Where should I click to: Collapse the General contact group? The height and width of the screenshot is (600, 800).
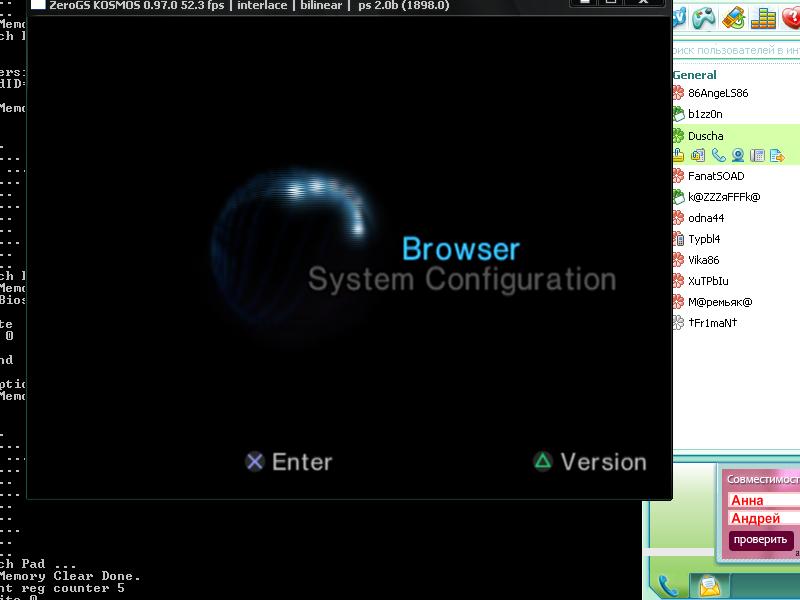point(694,75)
